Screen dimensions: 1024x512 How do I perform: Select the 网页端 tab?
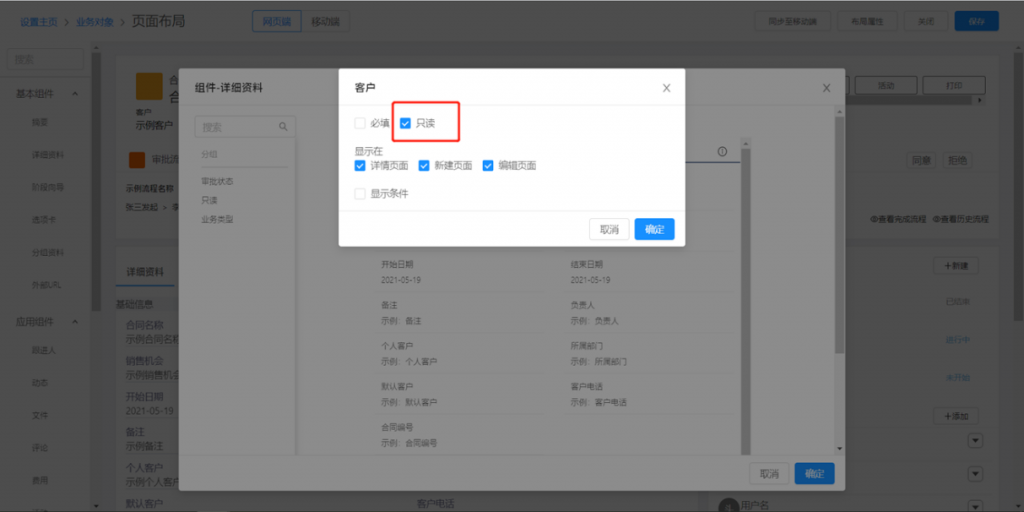pyautogui.click(x=277, y=21)
